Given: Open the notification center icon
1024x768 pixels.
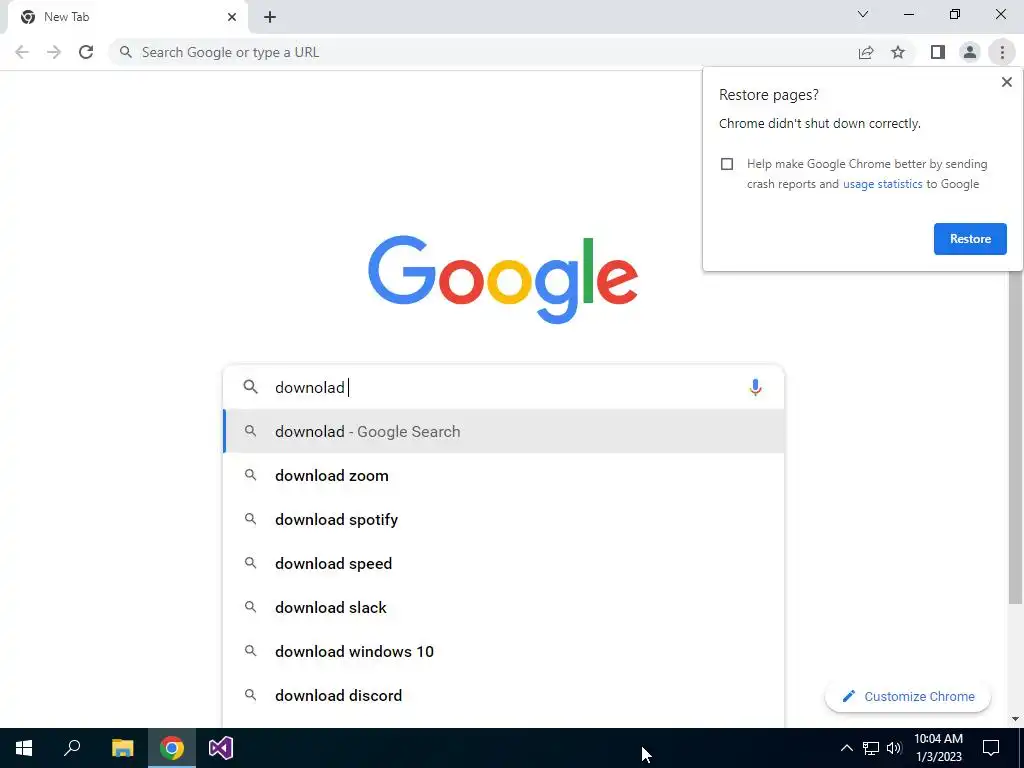Looking at the screenshot, I should tap(991, 748).
